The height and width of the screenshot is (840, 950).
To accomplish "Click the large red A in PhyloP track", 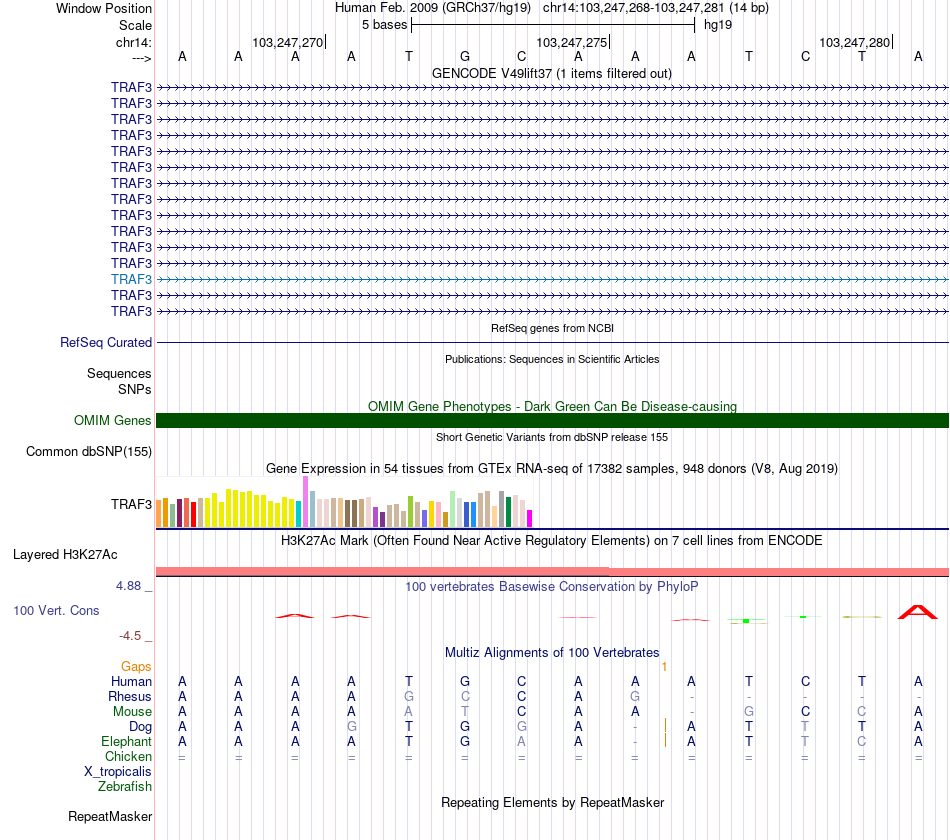I will coord(918,612).
